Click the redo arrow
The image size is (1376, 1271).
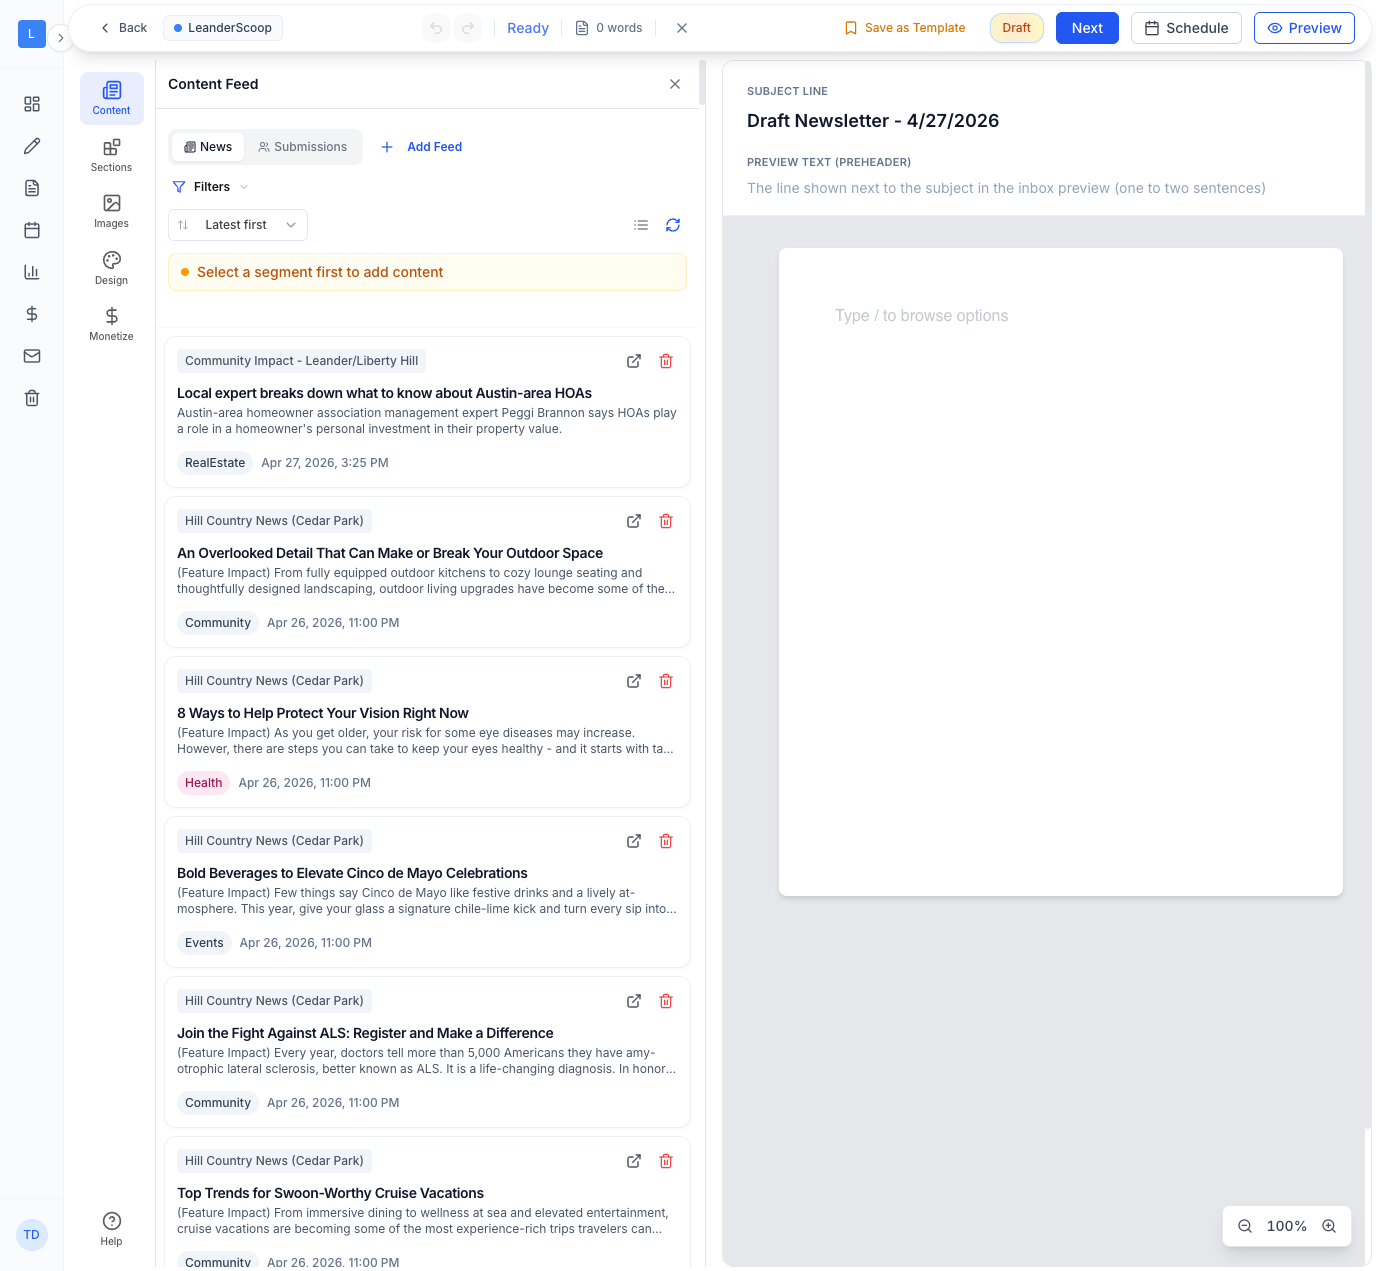click(468, 28)
